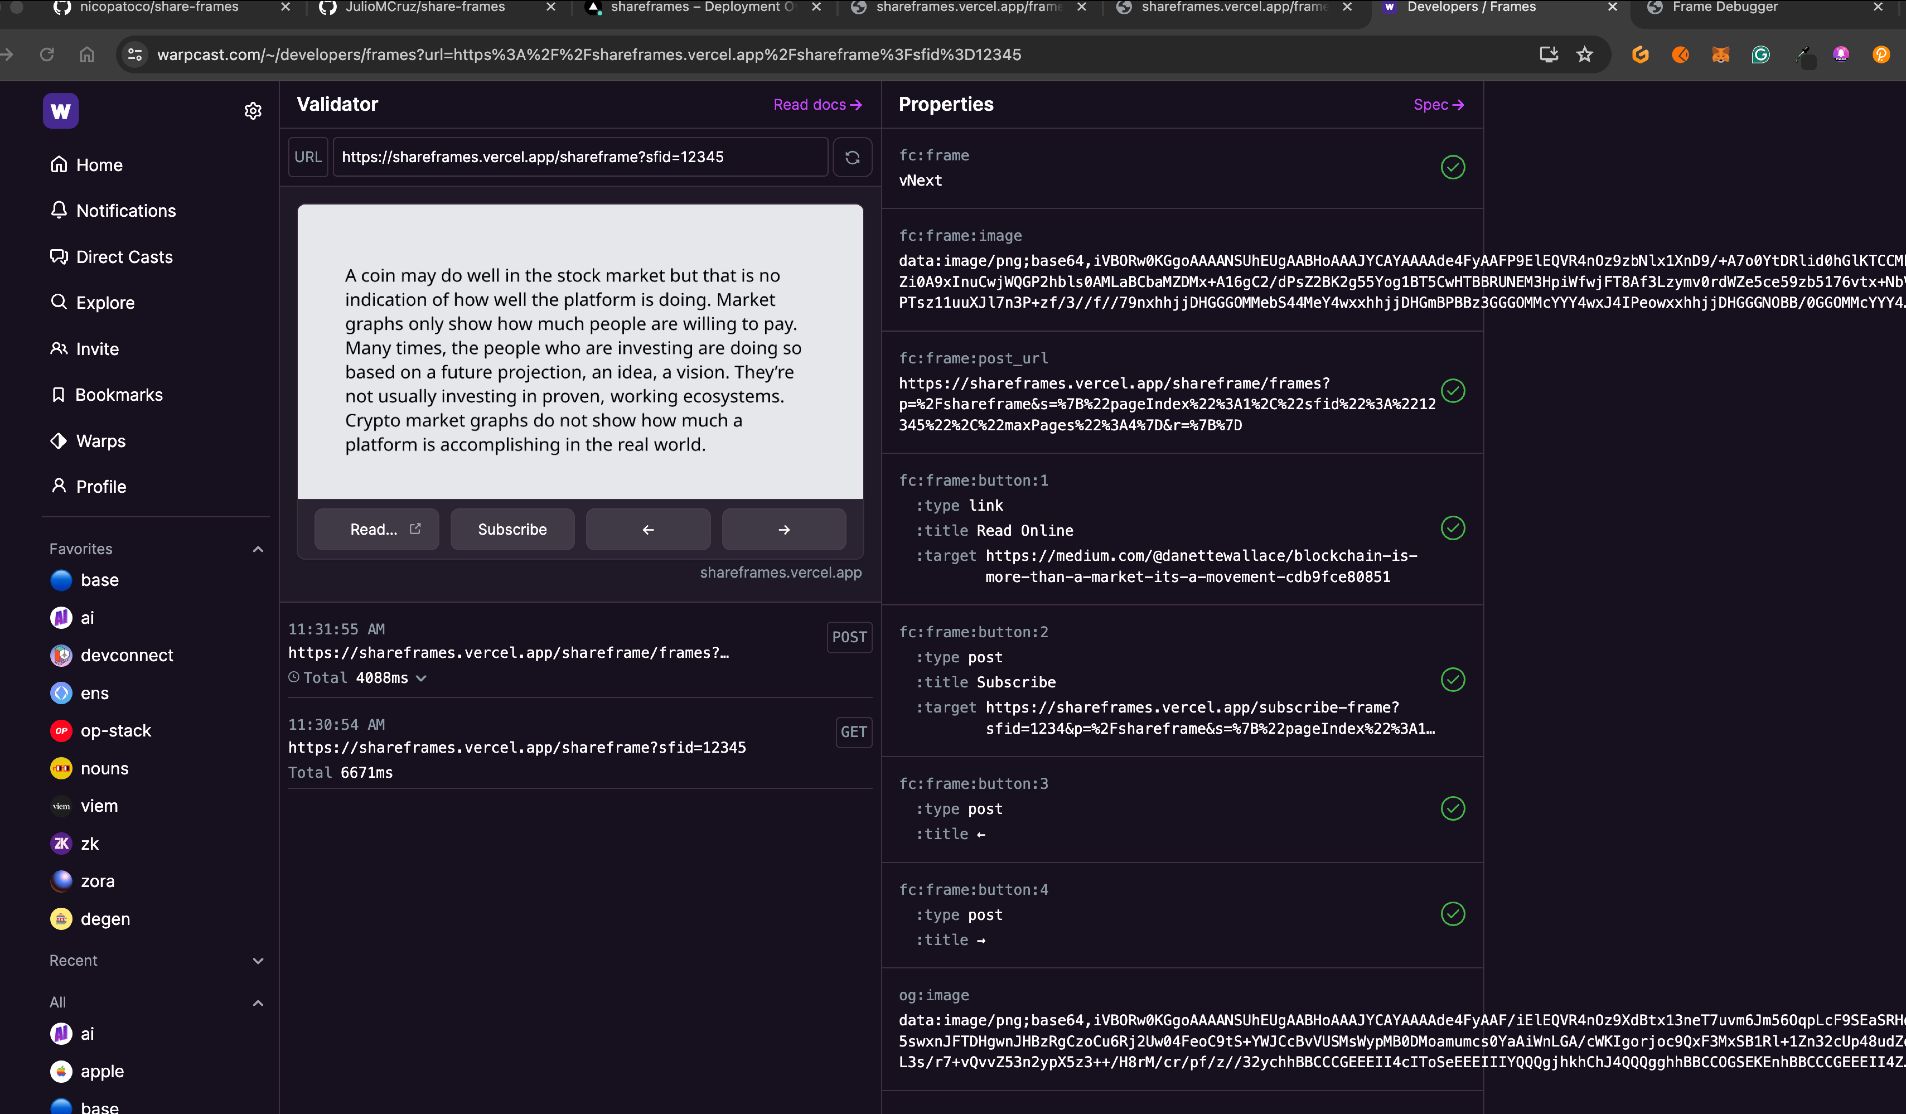Open the settings gear in the sidebar
This screenshot has width=1906, height=1114.
click(x=253, y=111)
